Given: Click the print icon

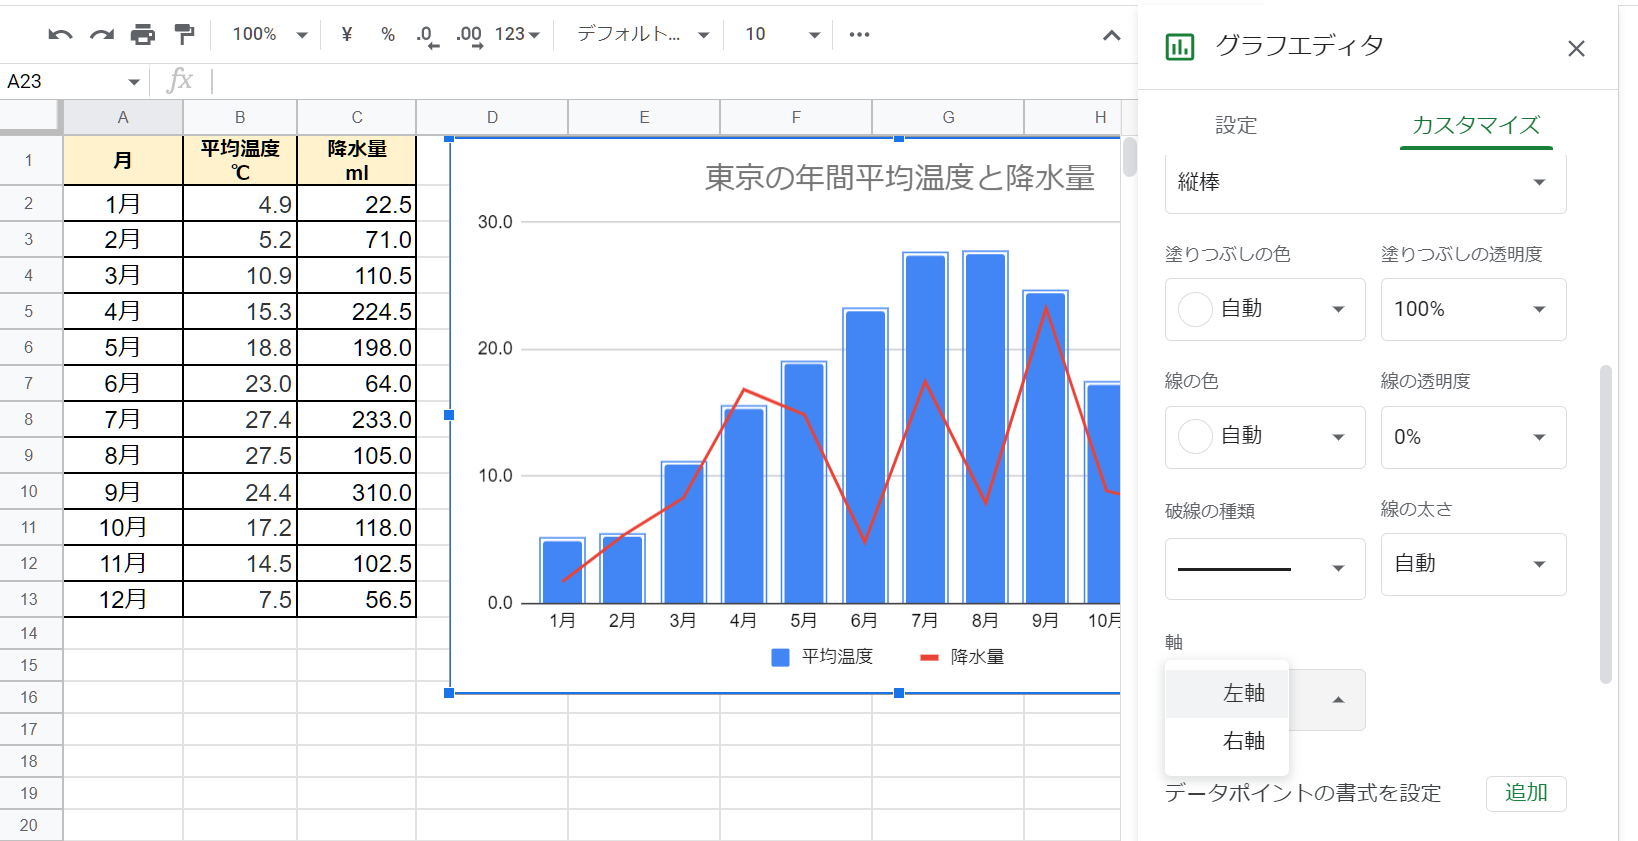Looking at the screenshot, I should tap(143, 35).
